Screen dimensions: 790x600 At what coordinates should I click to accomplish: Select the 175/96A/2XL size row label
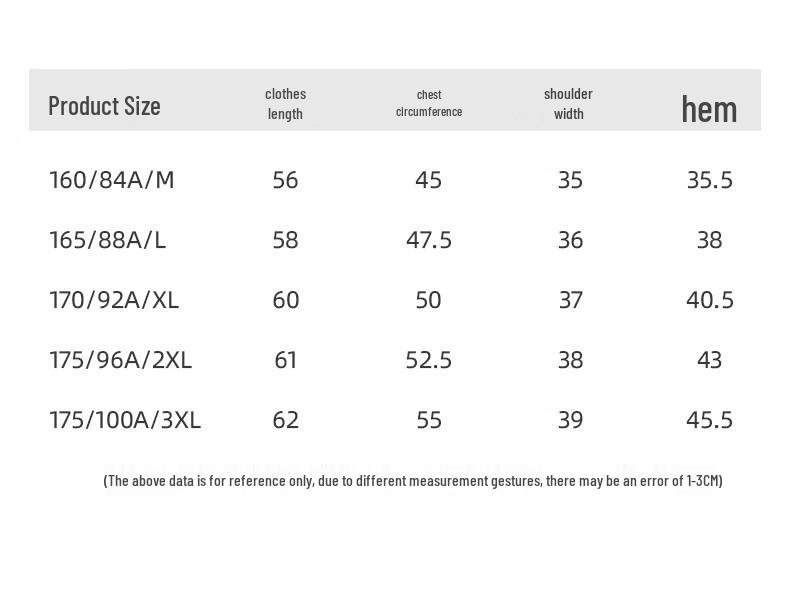coord(120,360)
